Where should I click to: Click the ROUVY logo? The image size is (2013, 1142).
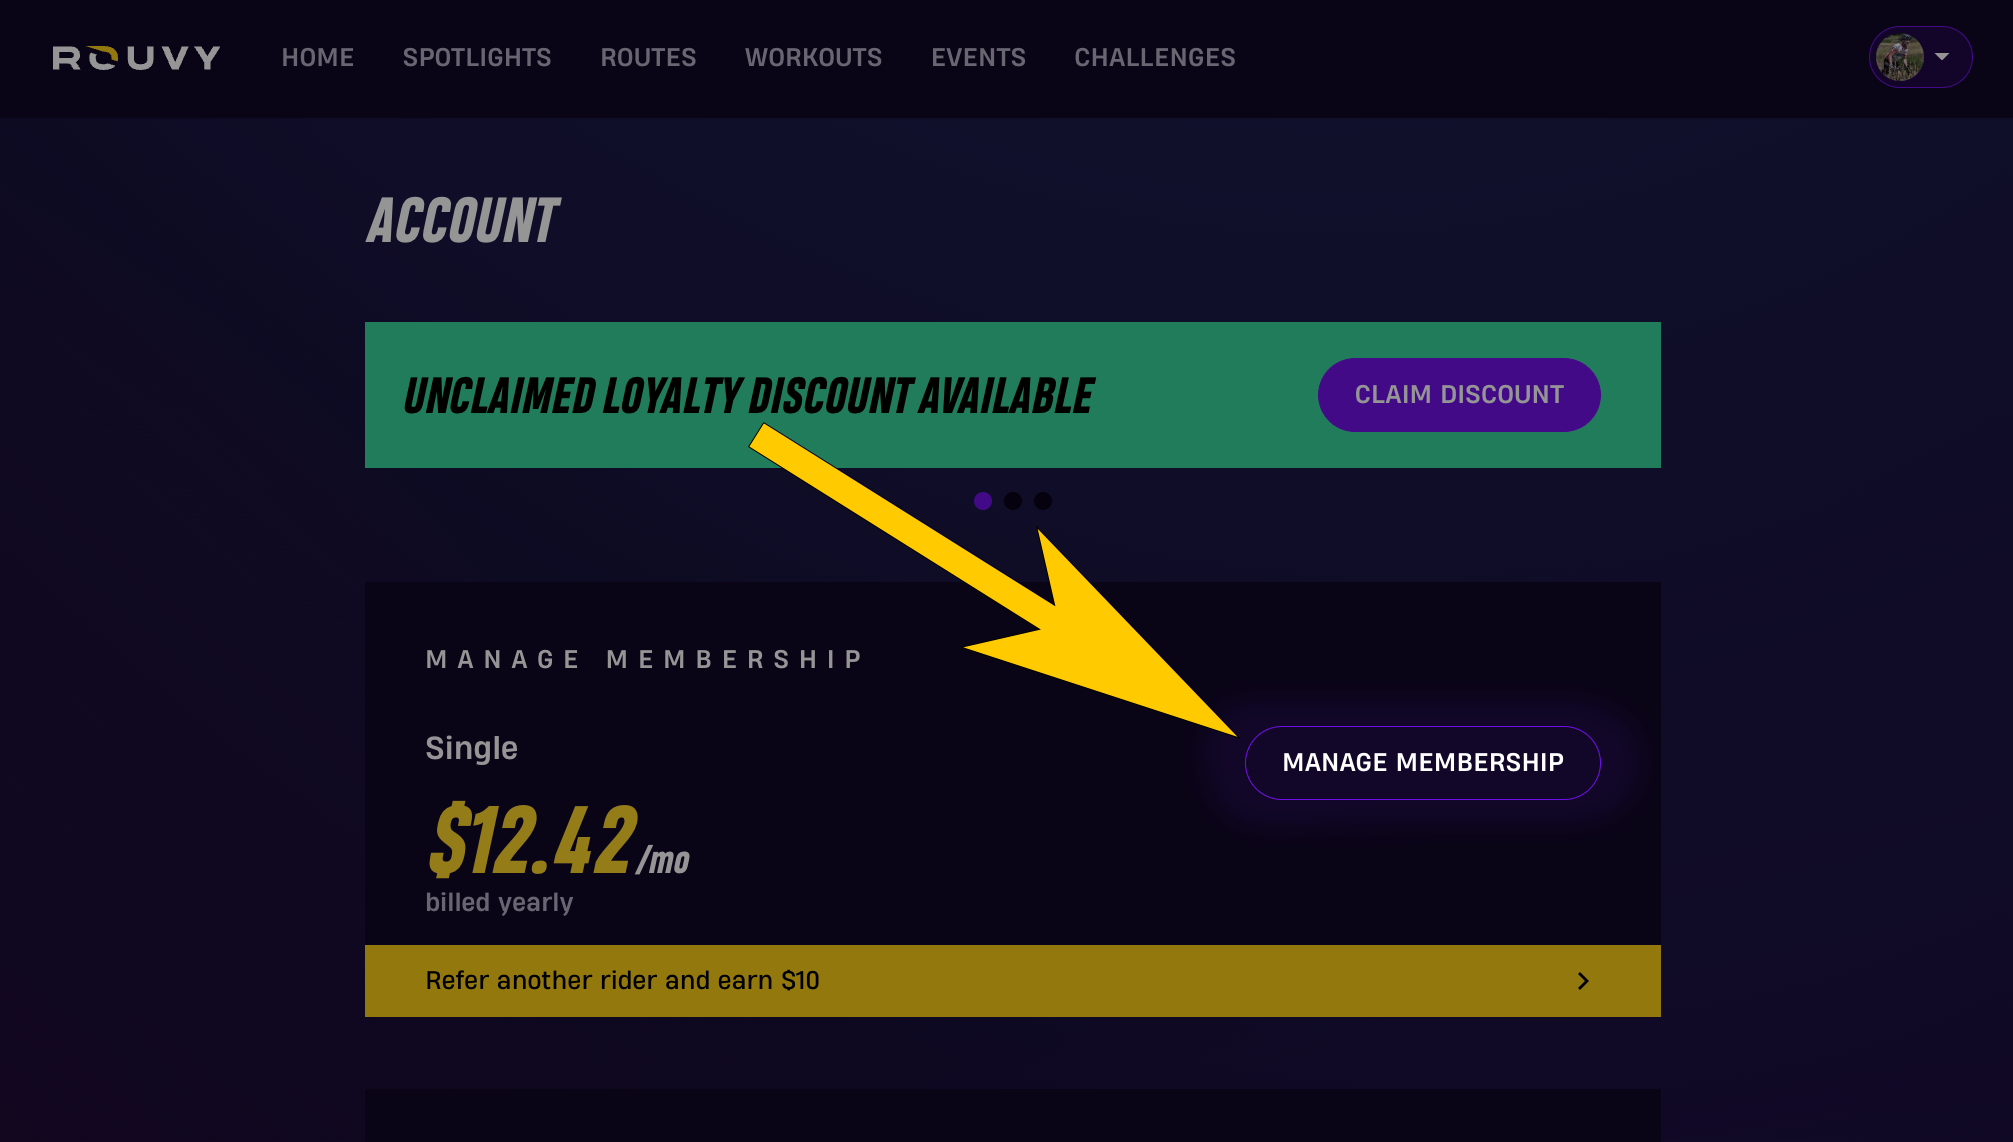point(136,58)
